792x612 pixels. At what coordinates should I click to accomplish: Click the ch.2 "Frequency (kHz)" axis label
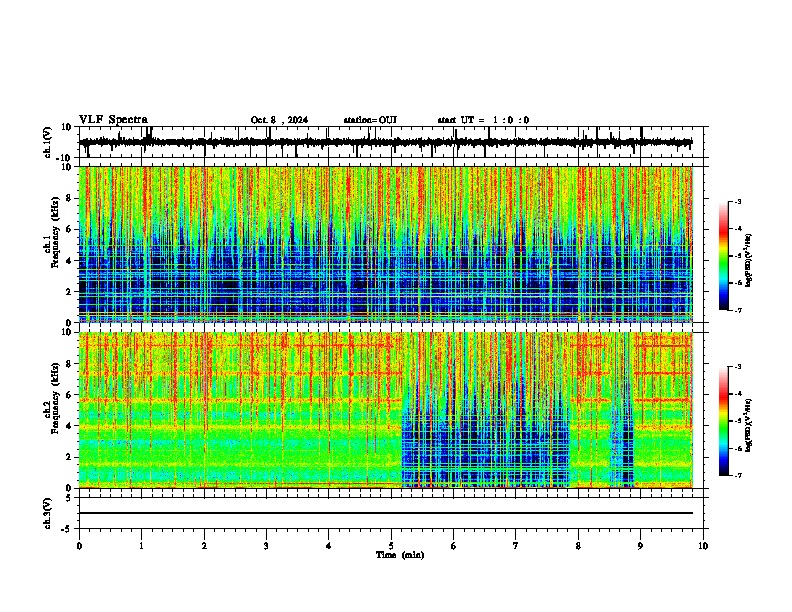coord(55,398)
